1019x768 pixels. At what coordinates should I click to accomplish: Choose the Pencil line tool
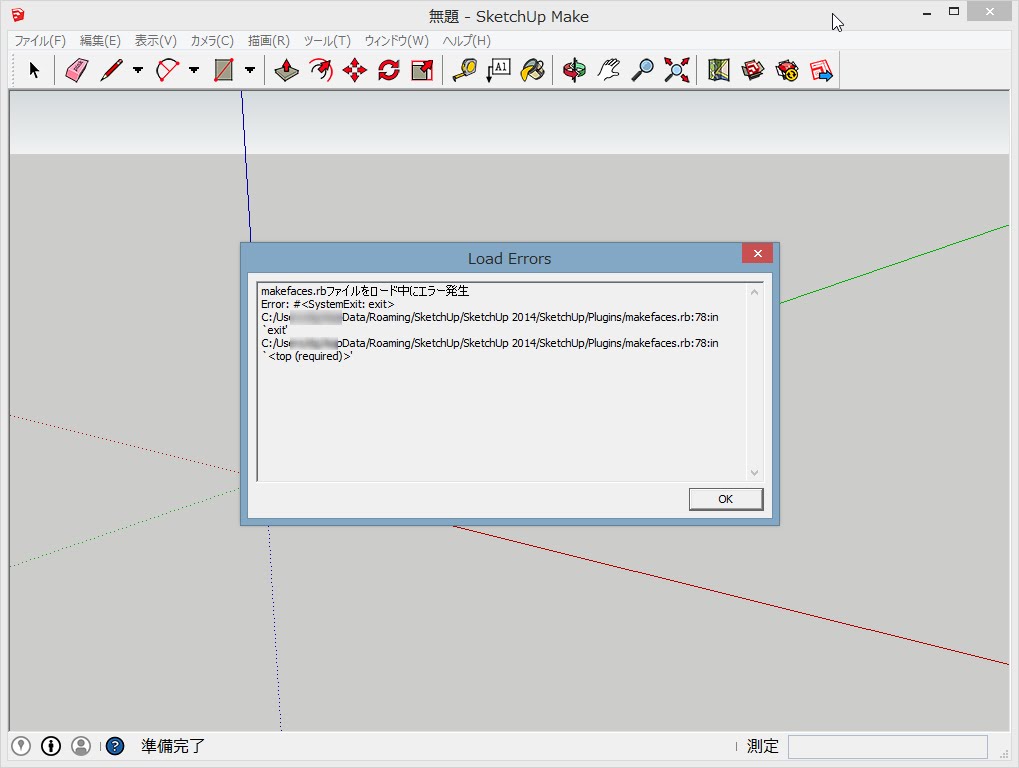[112, 70]
